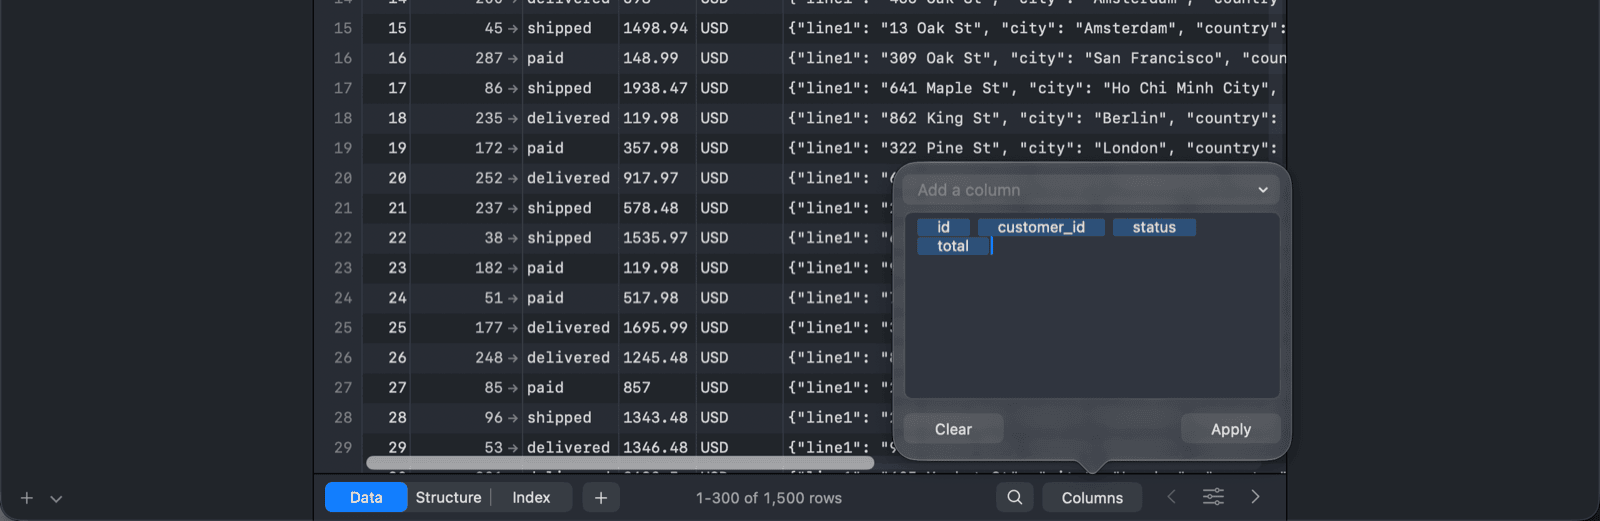Follow foreign key arrow for customer 45
The width and height of the screenshot is (1600, 521).
pos(513,29)
